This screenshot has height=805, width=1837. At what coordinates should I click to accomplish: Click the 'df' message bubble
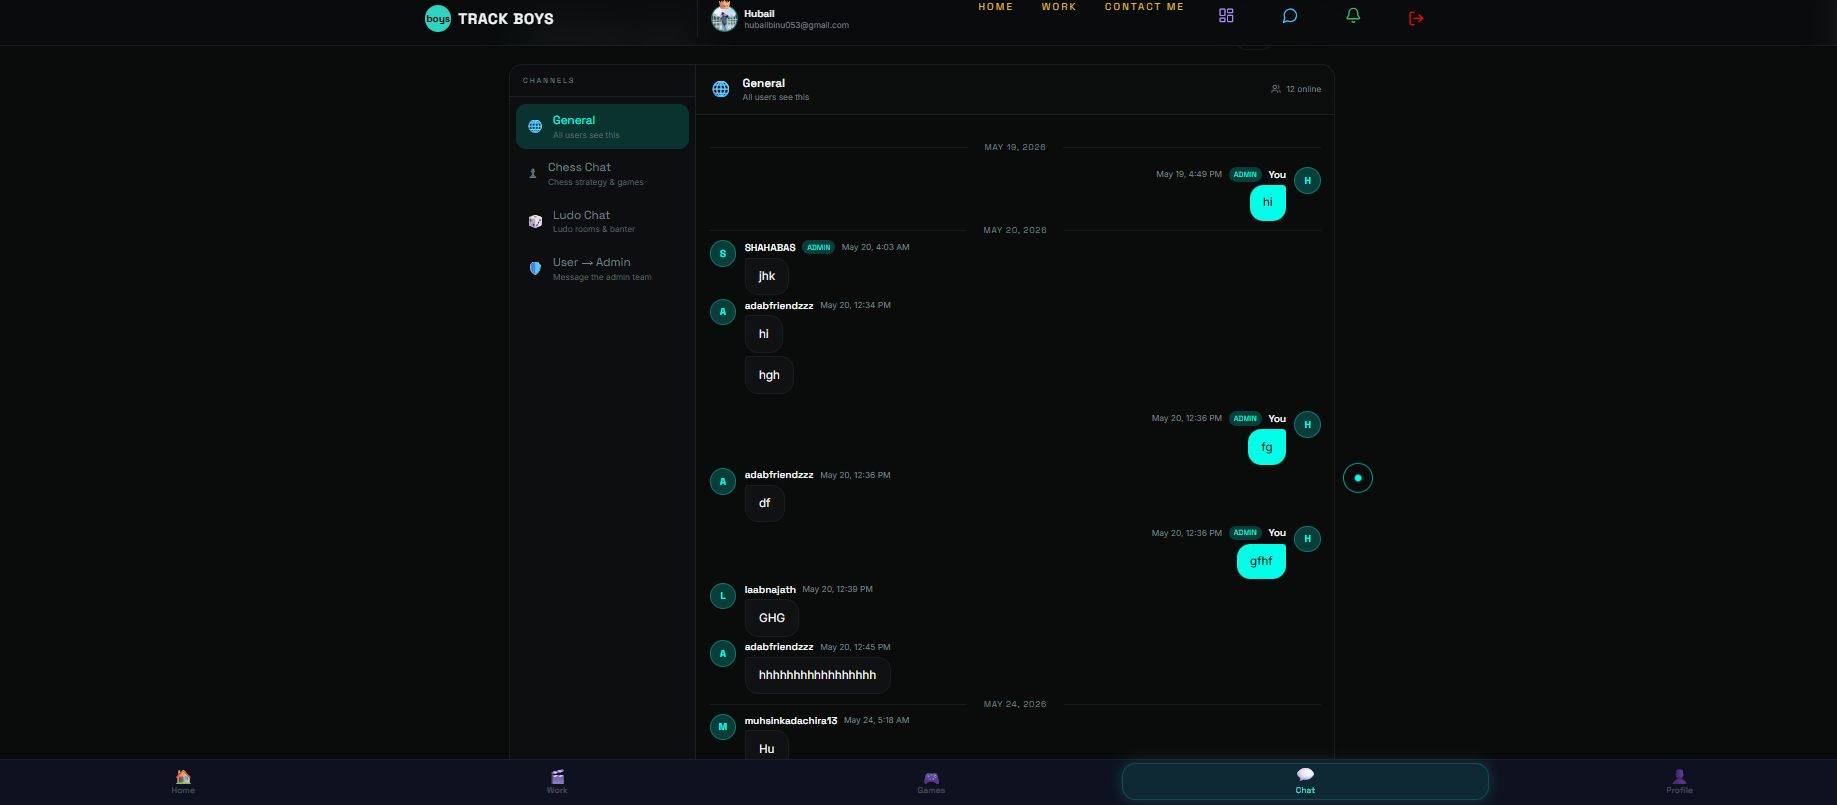pos(765,503)
